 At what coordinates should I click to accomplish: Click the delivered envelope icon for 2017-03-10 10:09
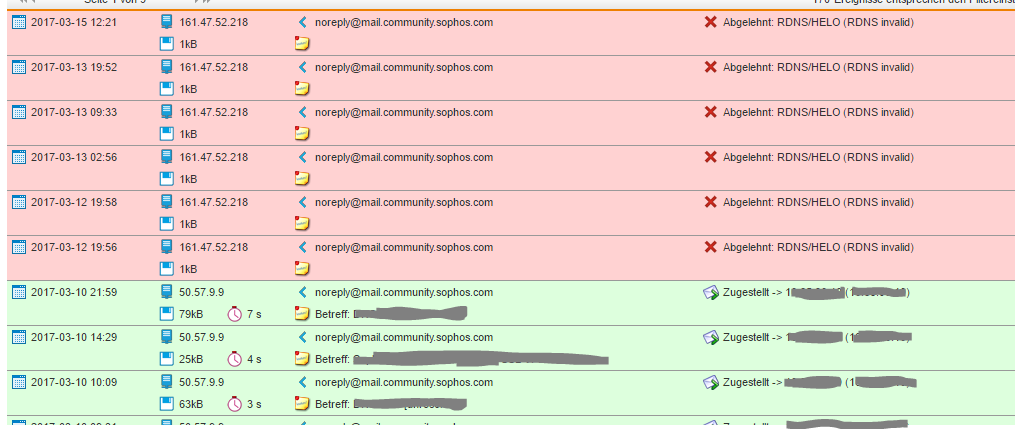pyautogui.click(x=711, y=382)
